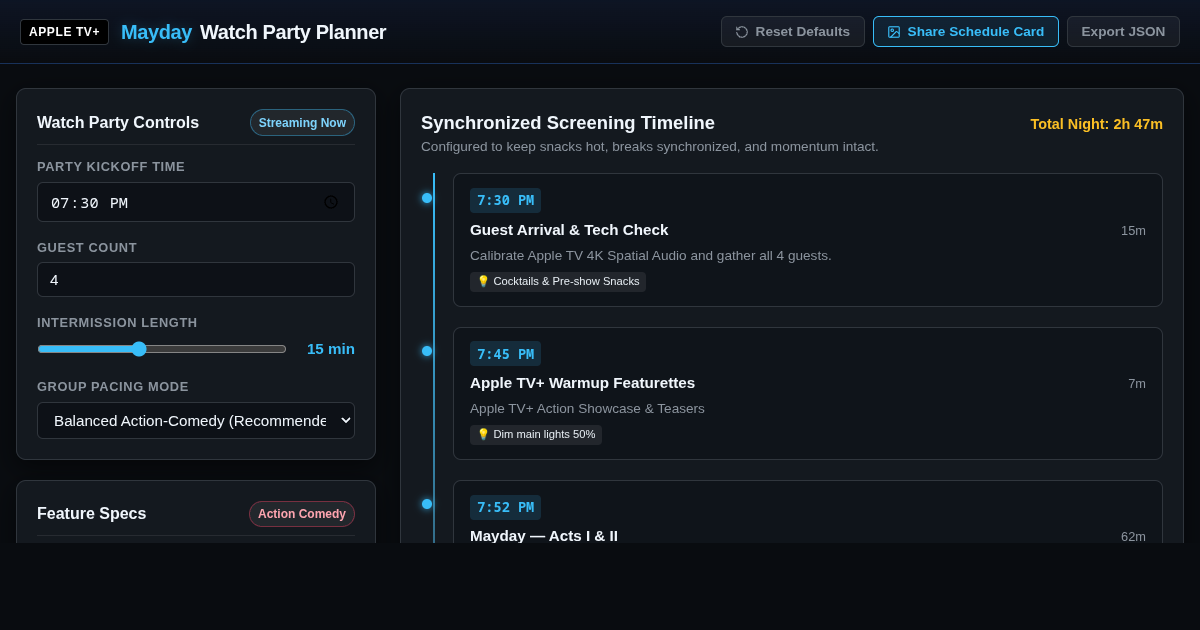
Task: Click the 7:45 PM timeline marker dot
Action: click(x=427, y=351)
